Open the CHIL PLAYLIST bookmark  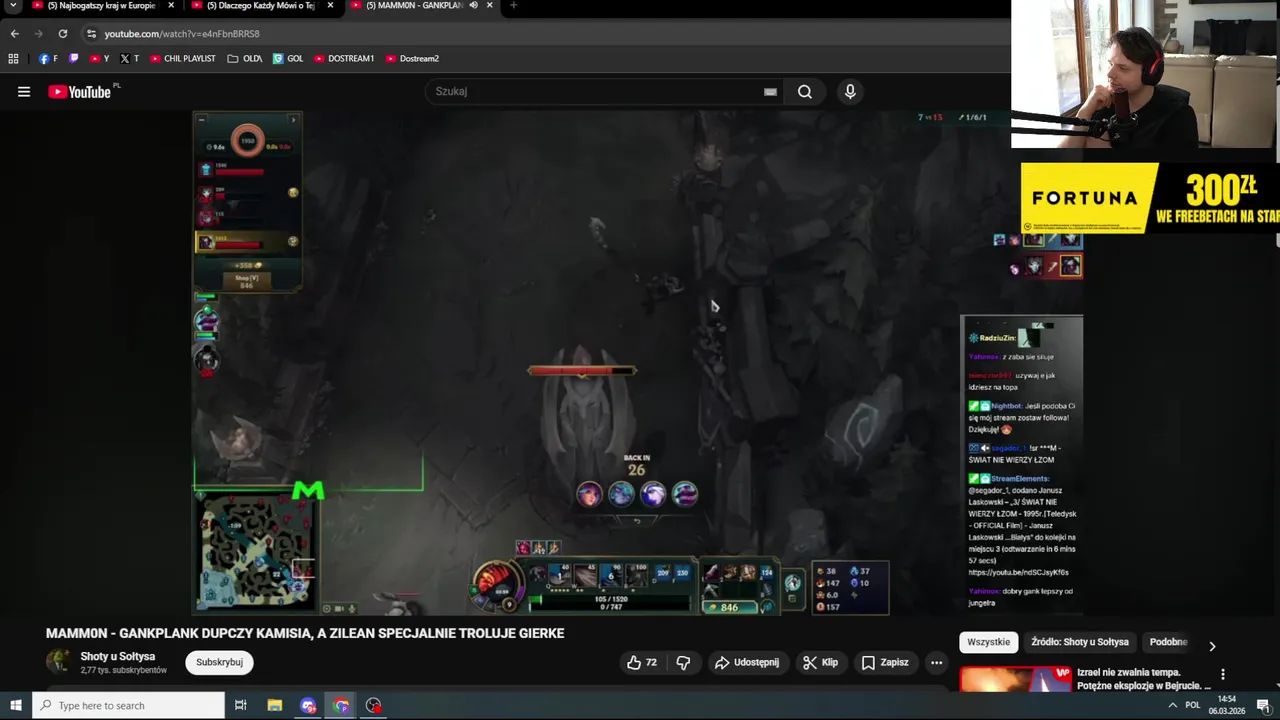(x=183, y=59)
